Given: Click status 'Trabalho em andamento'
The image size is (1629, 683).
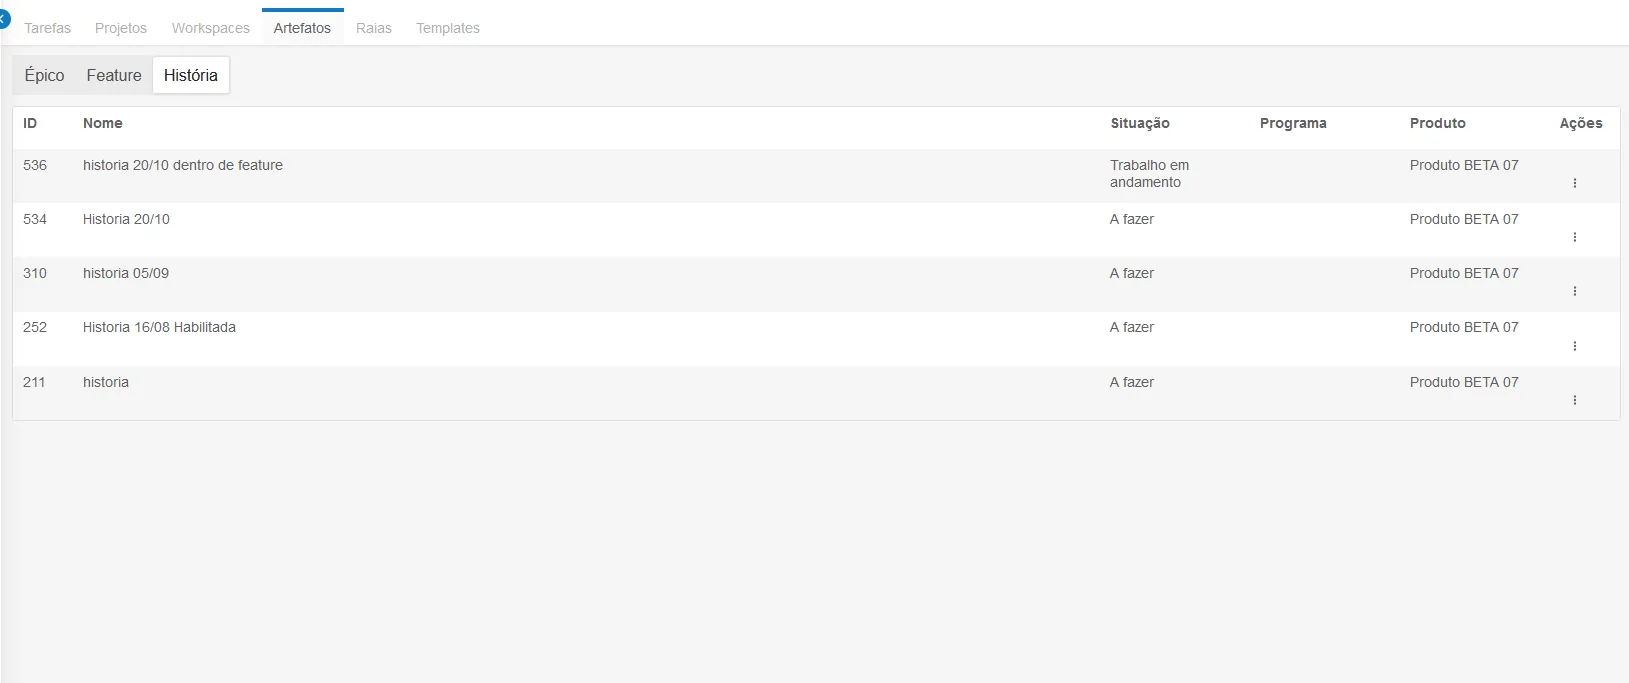Looking at the screenshot, I should click(x=1150, y=174).
